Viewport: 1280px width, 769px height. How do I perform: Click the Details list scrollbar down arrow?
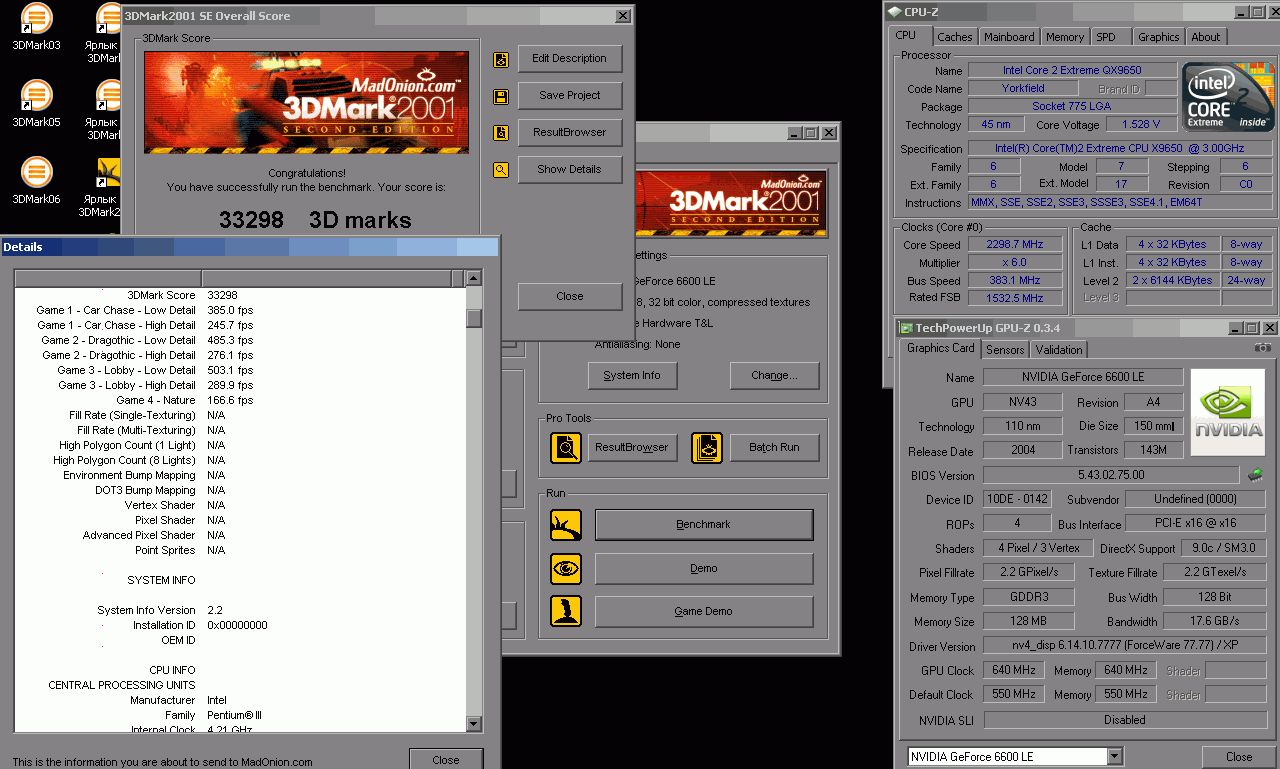coord(474,723)
